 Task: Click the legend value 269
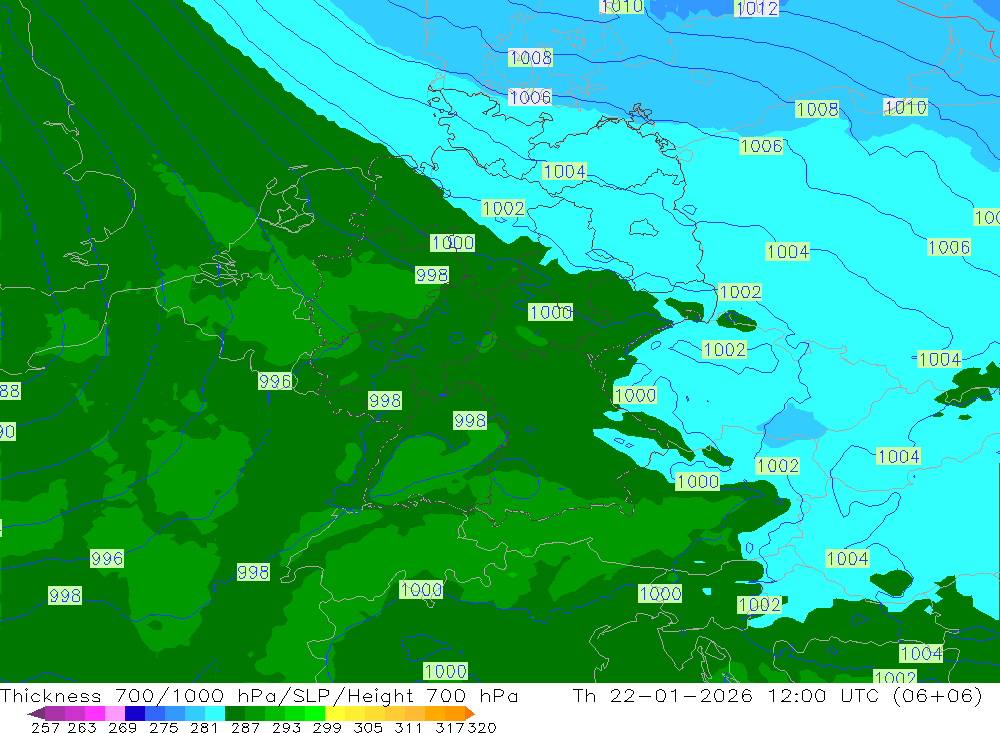(x=122, y=728)
